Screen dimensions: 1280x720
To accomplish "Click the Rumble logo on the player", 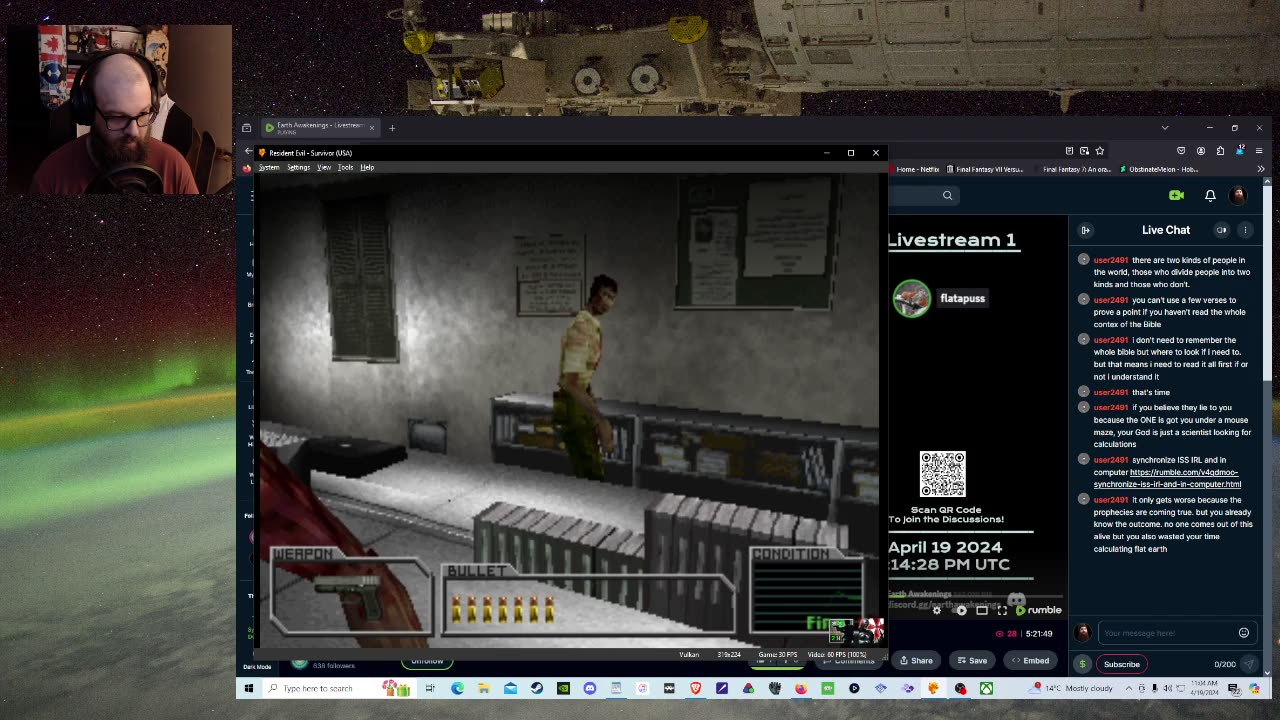I will 1038,610.
